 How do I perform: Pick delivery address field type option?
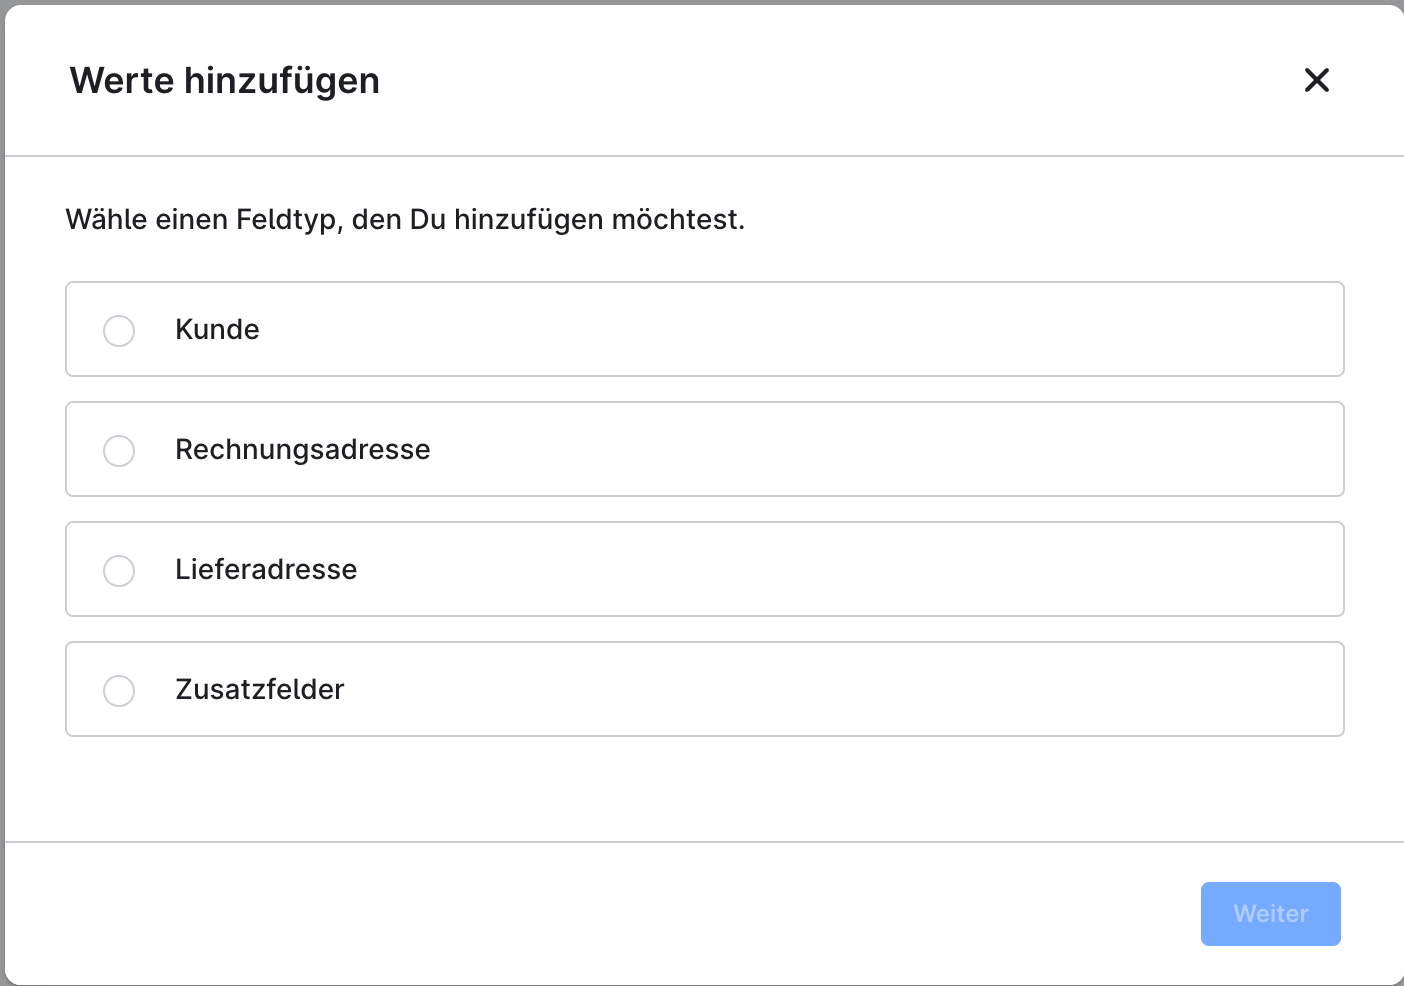pyautogui.click(x=704, y=569)
